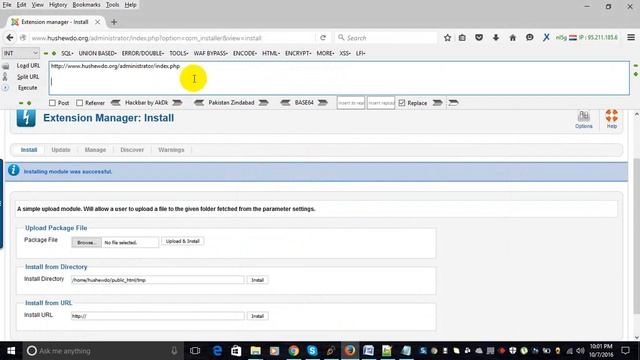The height and width of the screenshot is (360, 640).
Task: Open the Tools menu in menu bar
Action: [112, 5]
